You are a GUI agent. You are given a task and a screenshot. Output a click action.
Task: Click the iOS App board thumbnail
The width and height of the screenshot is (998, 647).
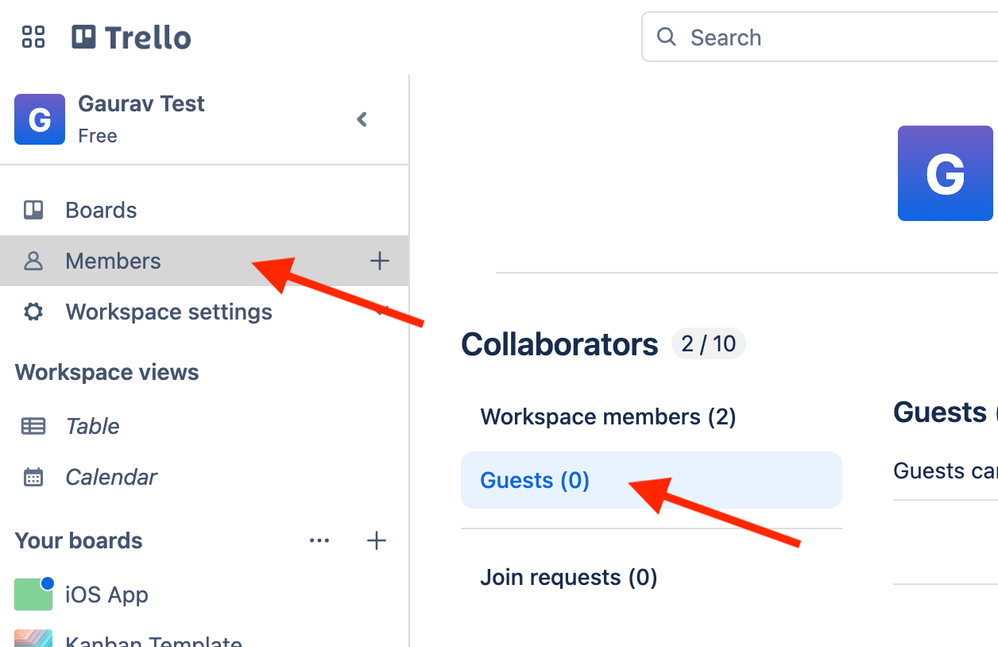point(34,594)
